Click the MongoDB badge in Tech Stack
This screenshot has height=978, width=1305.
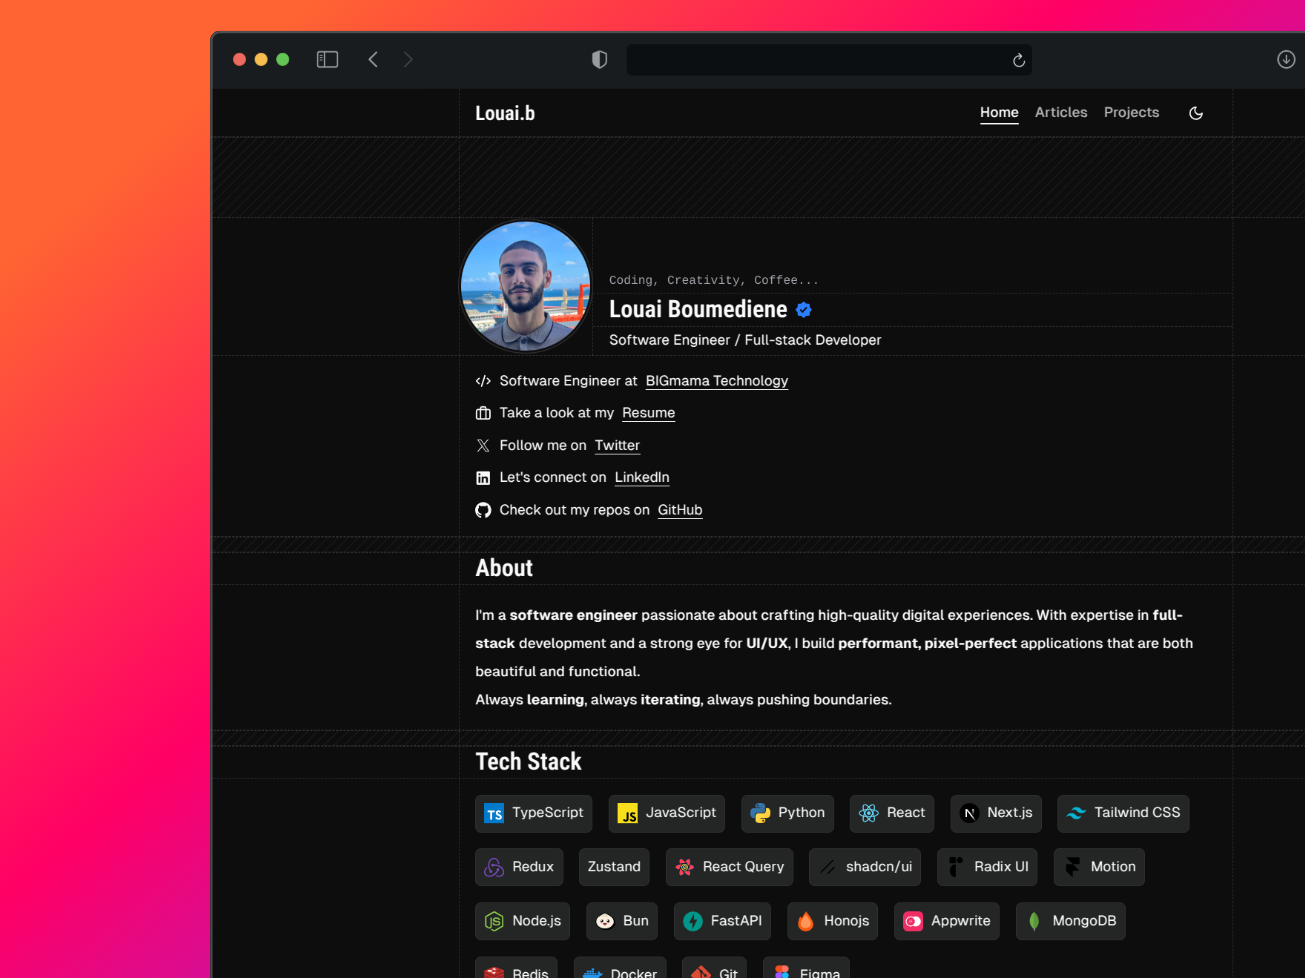1071,921
